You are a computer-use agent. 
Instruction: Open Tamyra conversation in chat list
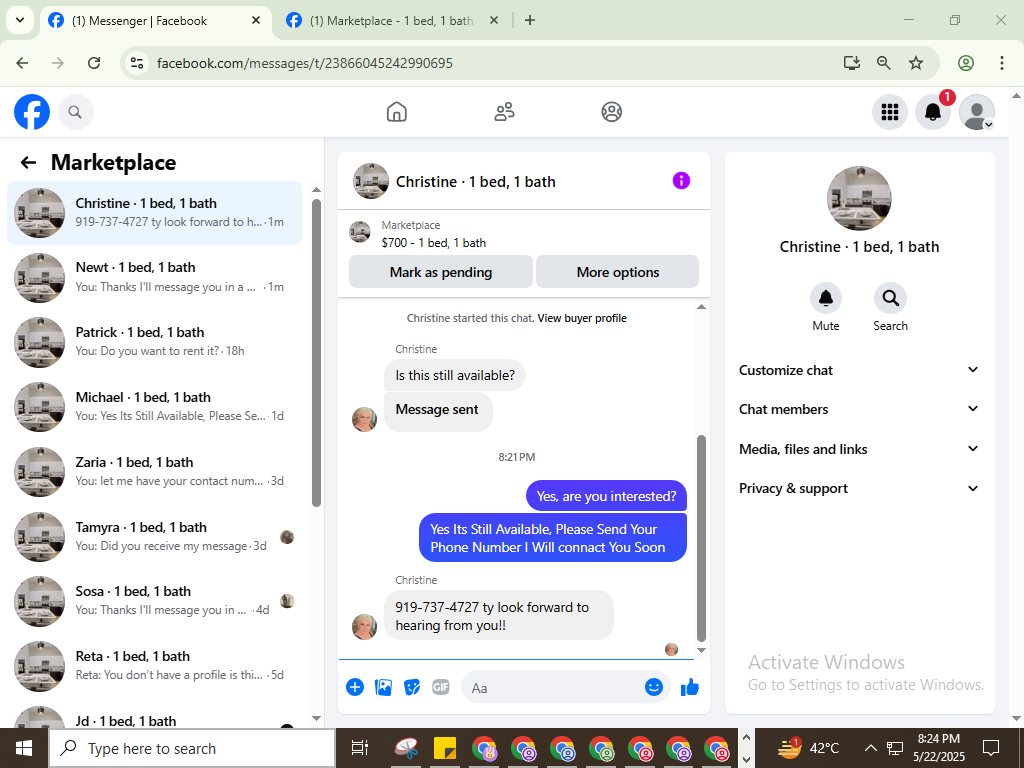click(155, 537)
